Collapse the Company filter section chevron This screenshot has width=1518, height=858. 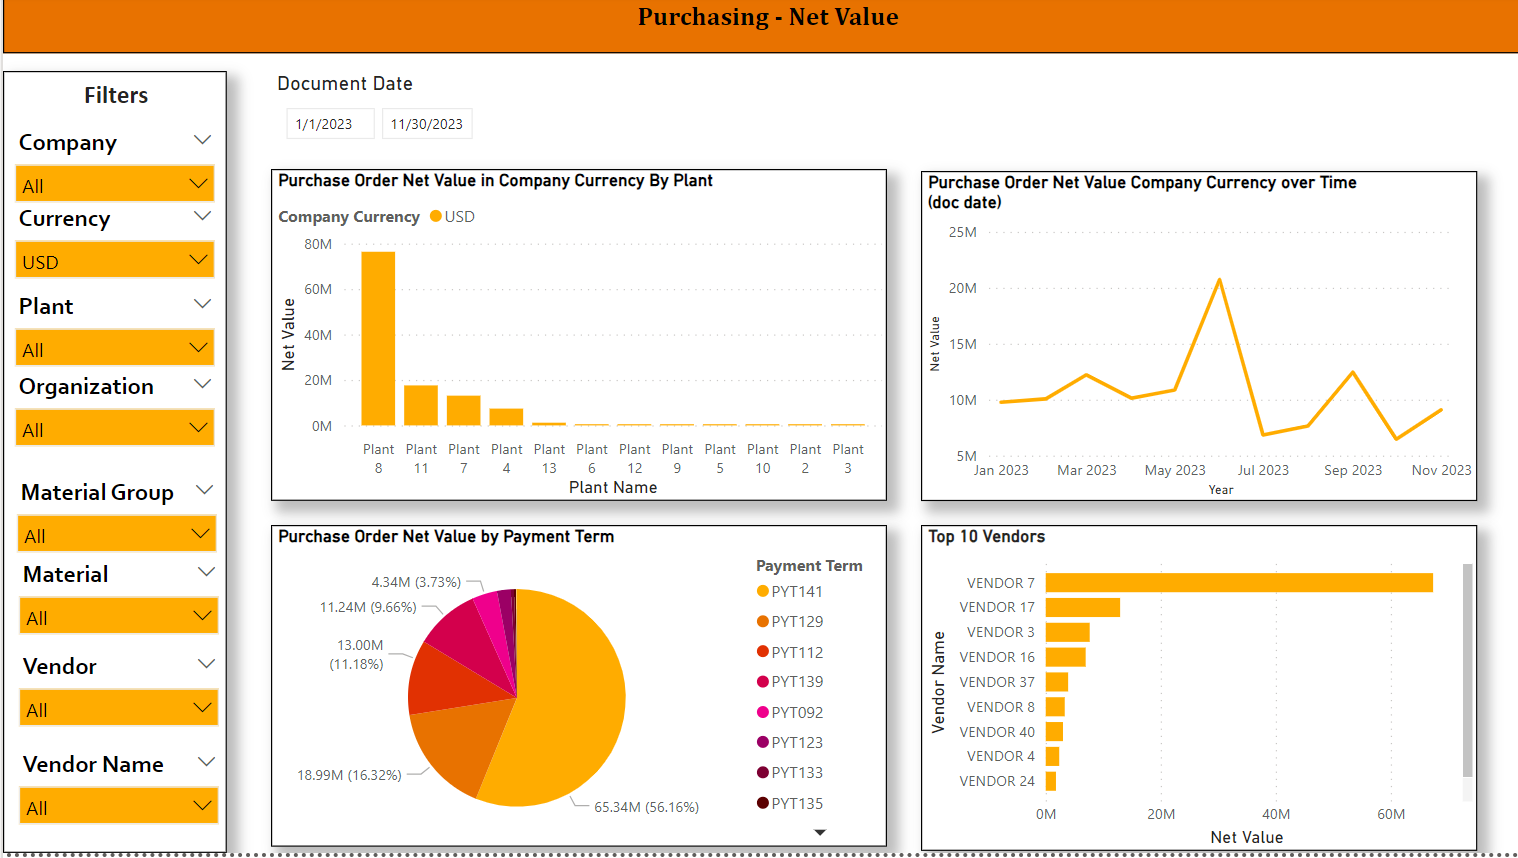pyautogui.click(x=203, y=140)
